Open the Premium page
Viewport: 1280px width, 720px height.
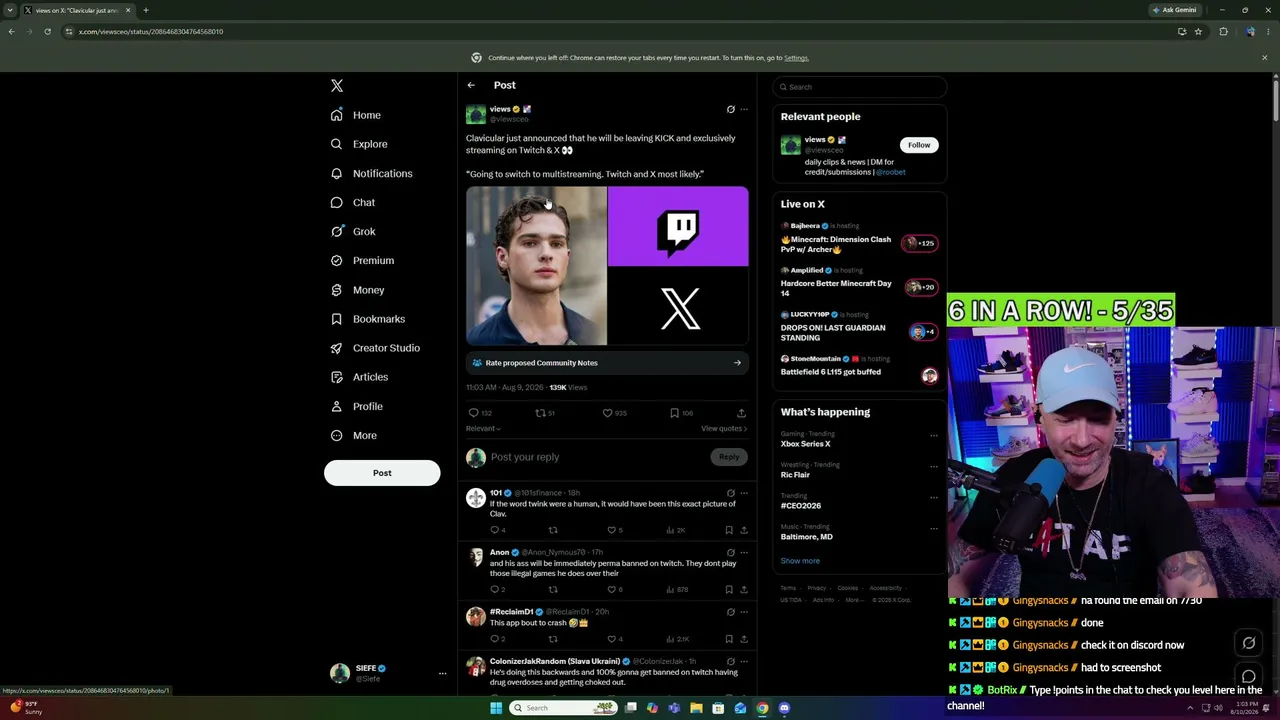coord(362,260)
